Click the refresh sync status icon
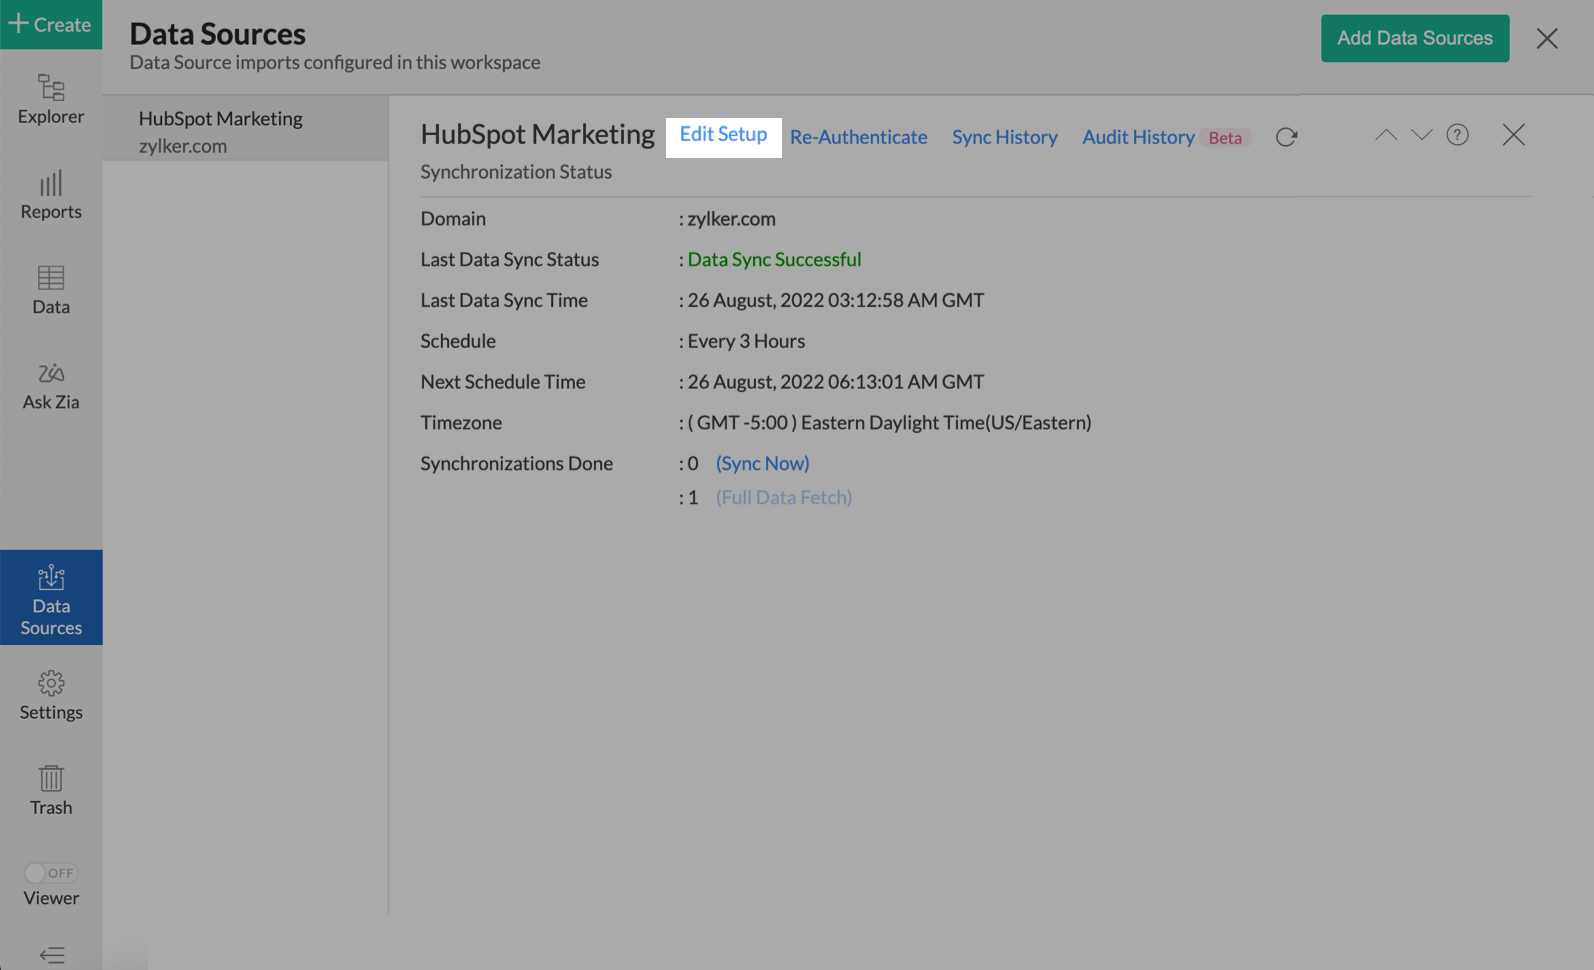The width and height of the screenshot is (1594, 970). click(1286, 137)
